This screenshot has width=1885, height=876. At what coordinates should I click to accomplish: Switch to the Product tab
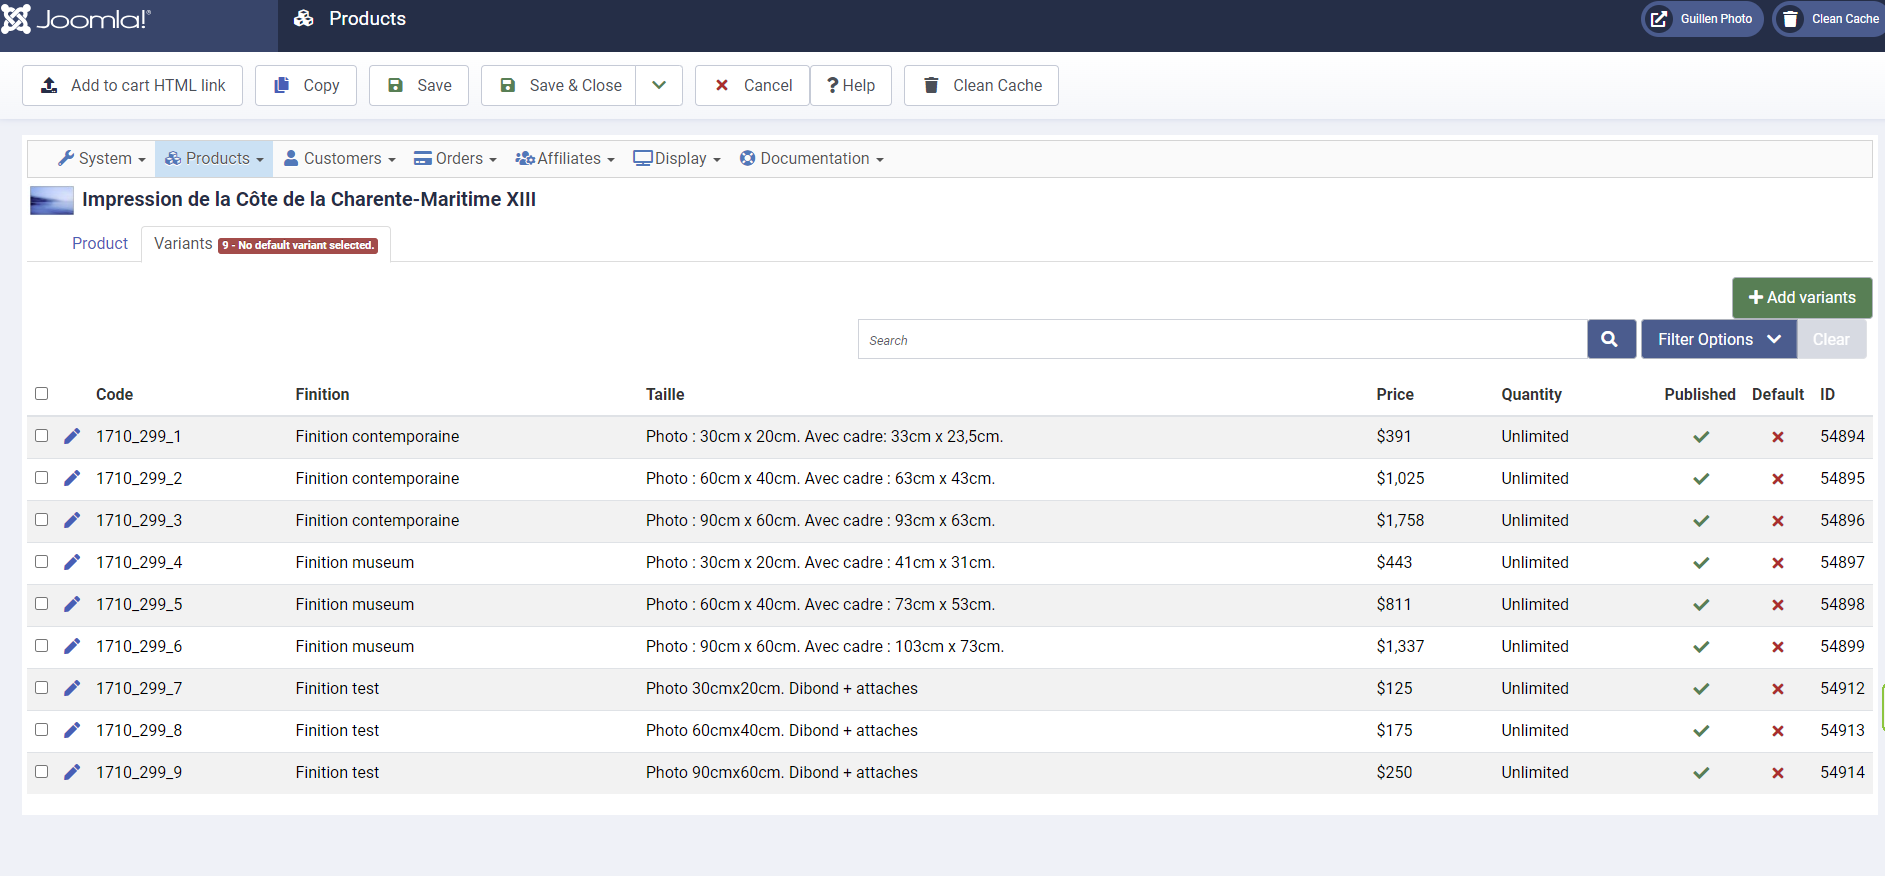(100, 244)
